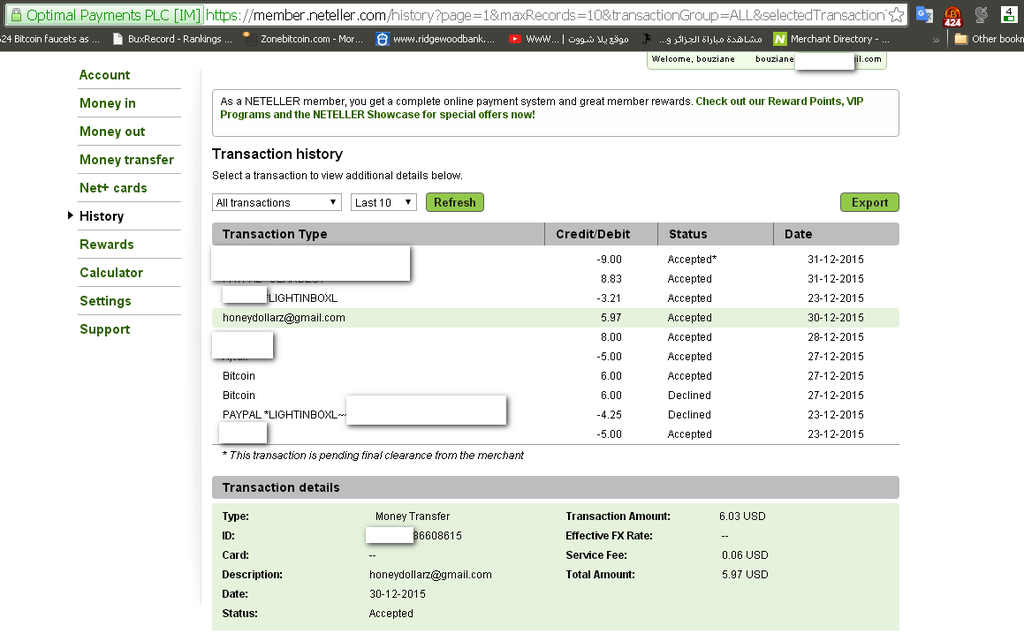
Task: Click the Accepted* status cell
Action: tap(692, 259)
